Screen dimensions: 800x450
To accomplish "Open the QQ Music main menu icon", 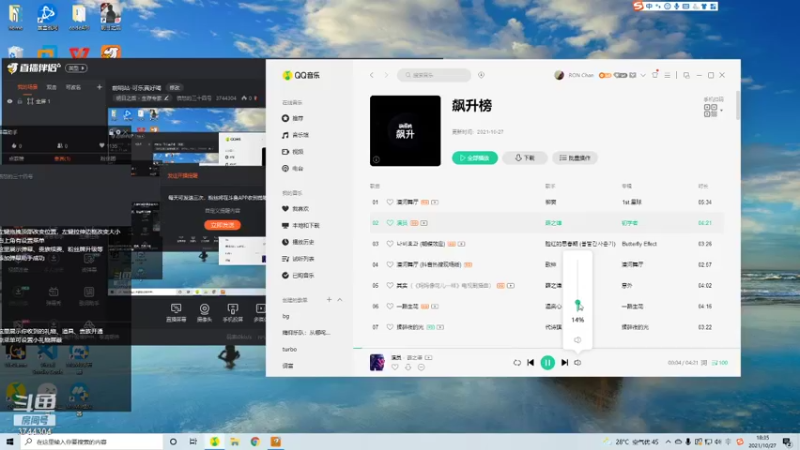I will coord(667,75).
